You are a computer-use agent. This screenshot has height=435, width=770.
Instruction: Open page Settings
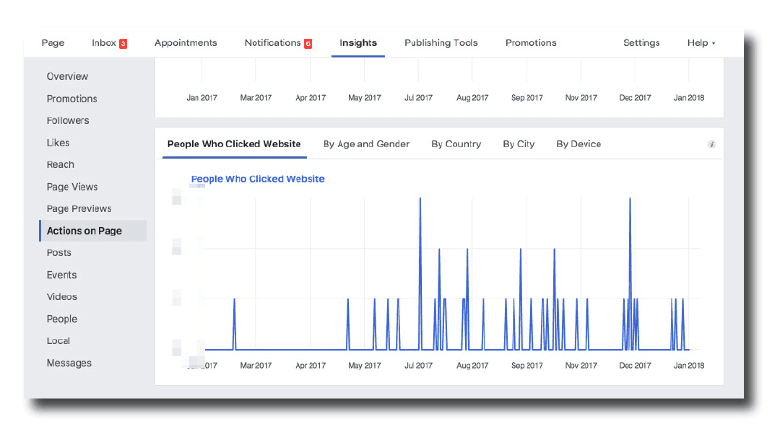(x=641, y=43)
